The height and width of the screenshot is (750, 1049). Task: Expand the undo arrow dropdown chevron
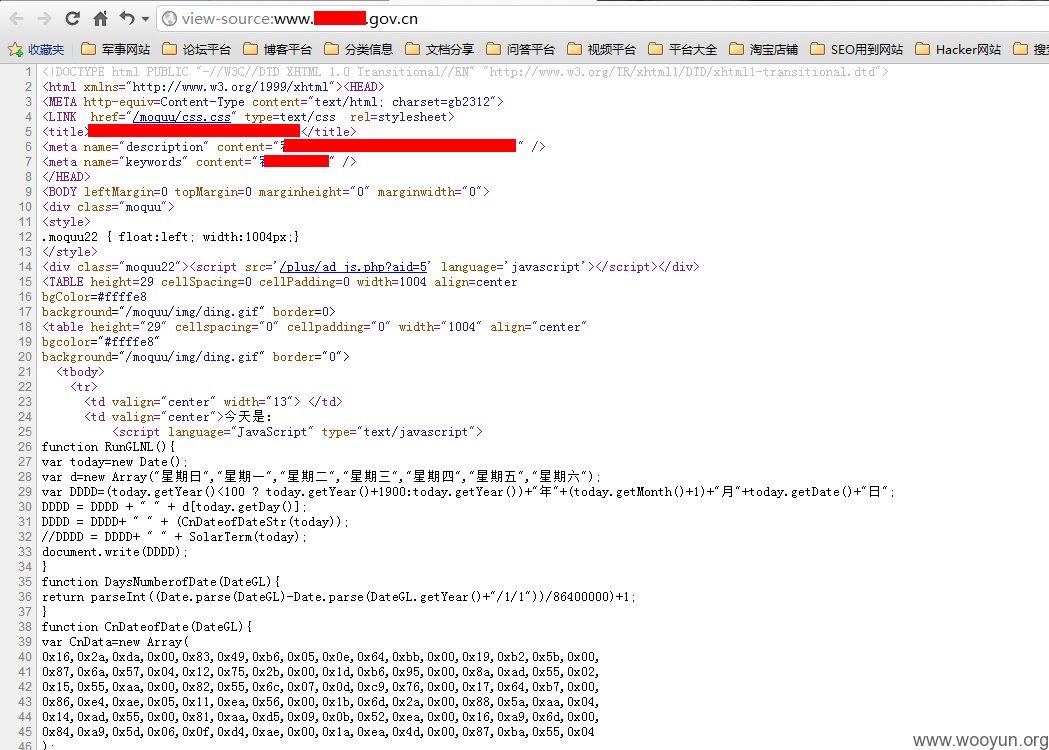(145, 19)
